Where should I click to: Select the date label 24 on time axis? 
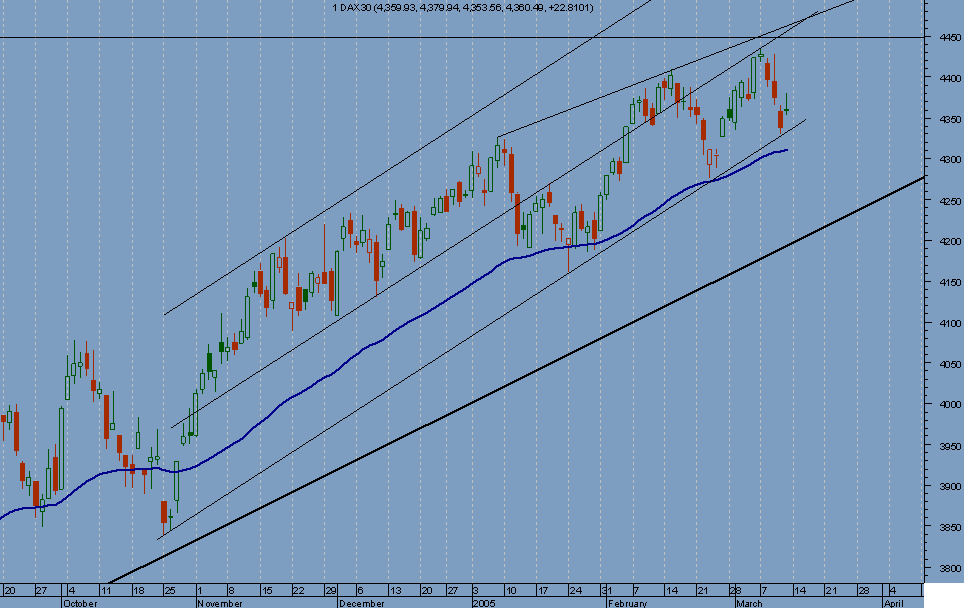coord(575,591)
